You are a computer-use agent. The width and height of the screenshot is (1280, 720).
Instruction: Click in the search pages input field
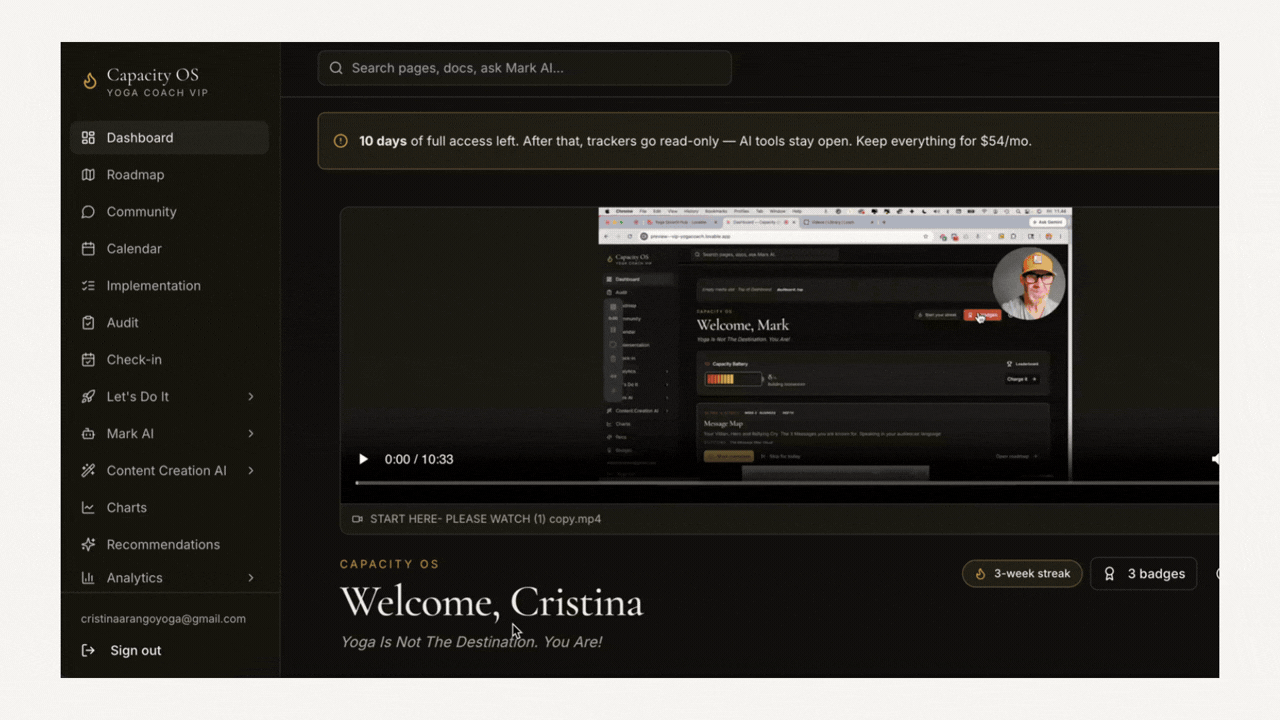pos(525,68)
